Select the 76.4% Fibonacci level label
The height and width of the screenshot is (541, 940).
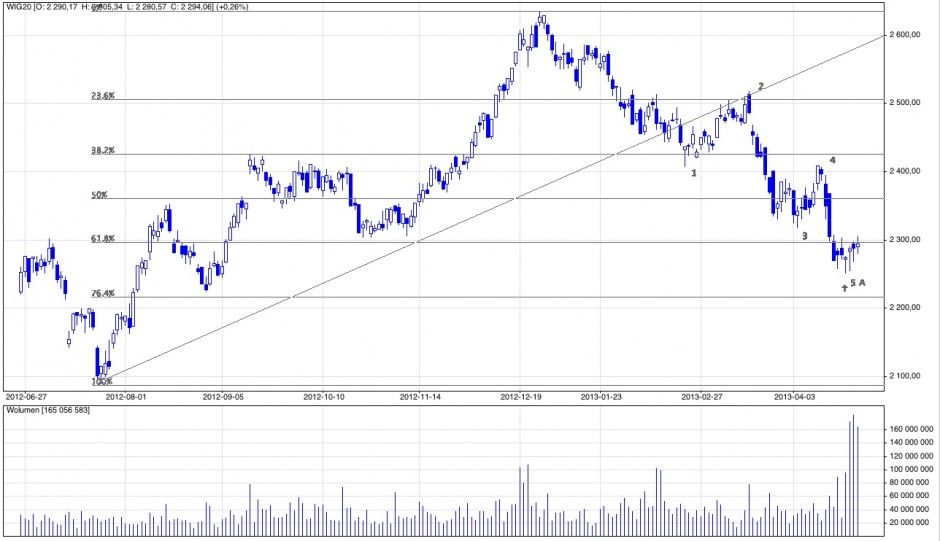(x=103, y=293)
